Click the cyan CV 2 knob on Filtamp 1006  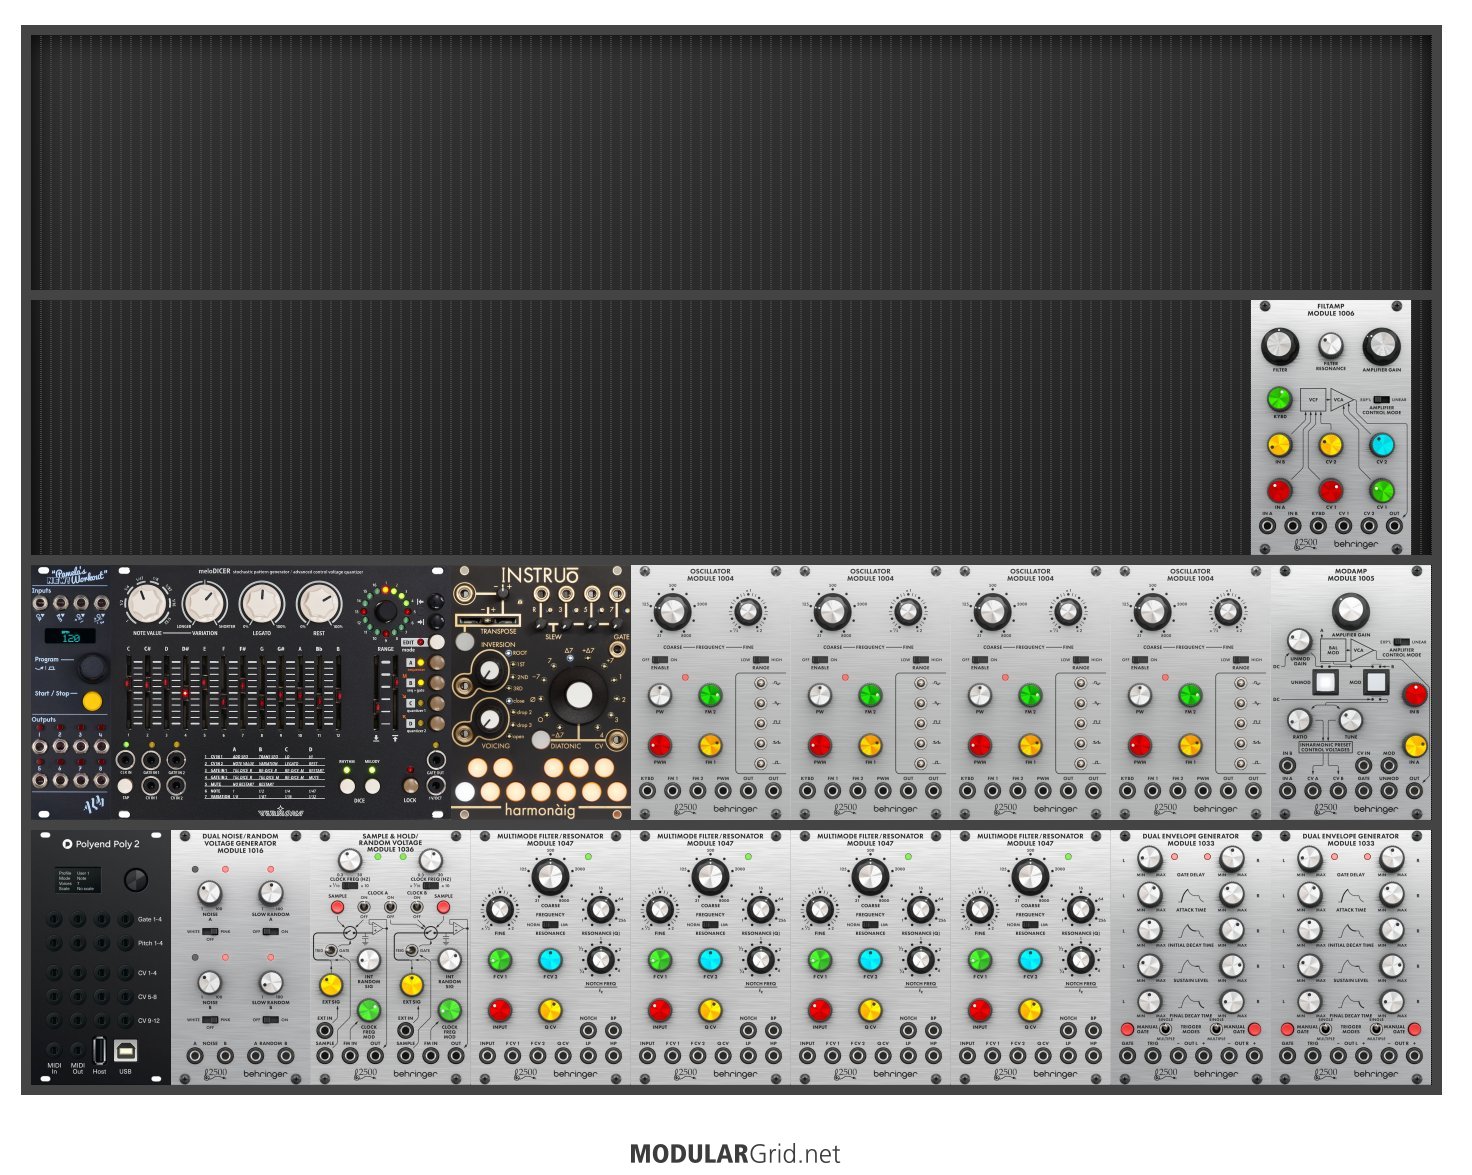click(x=1381, y=444)
